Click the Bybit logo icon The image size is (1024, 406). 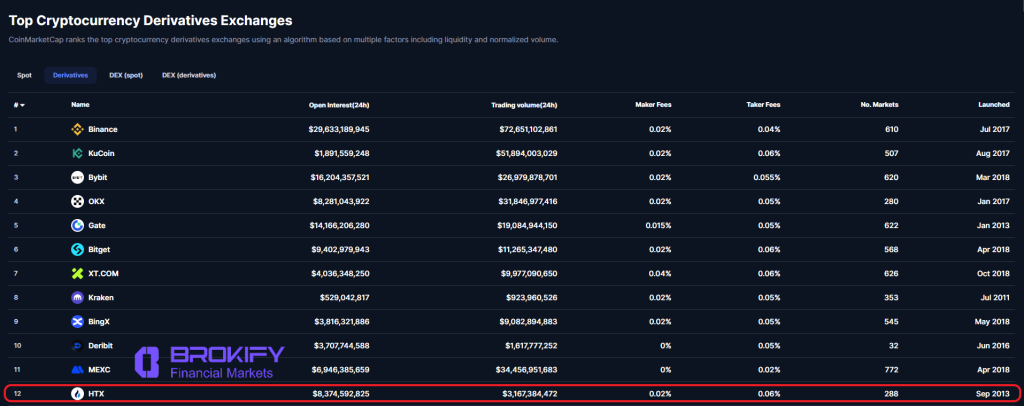(x=77, y=177)
